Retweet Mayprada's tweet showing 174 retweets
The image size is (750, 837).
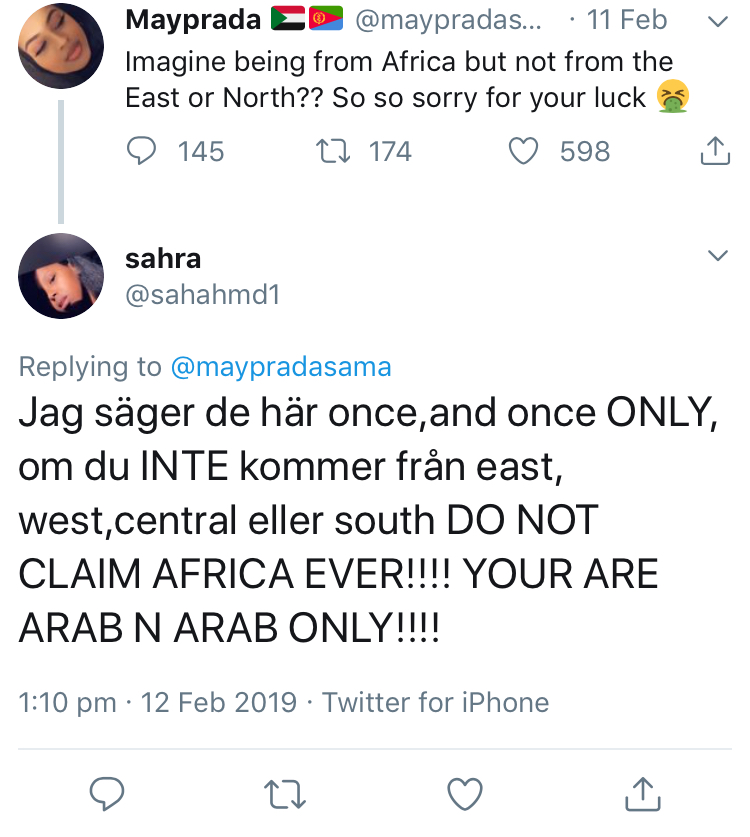tap(326, 151)
